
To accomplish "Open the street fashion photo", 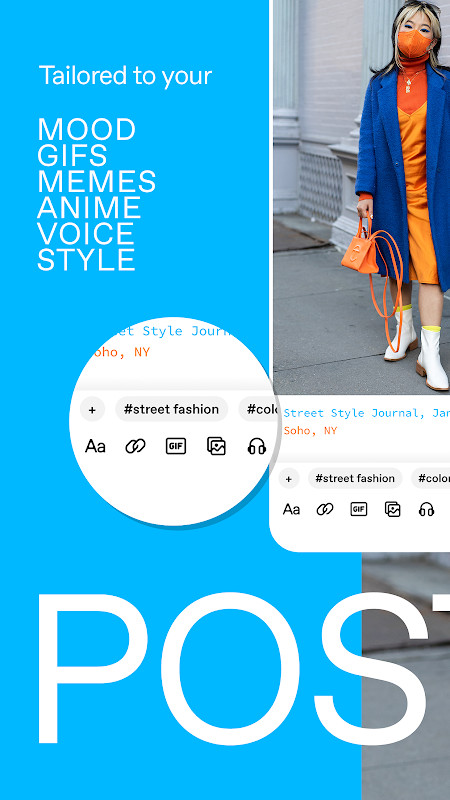I will (361, 196).
